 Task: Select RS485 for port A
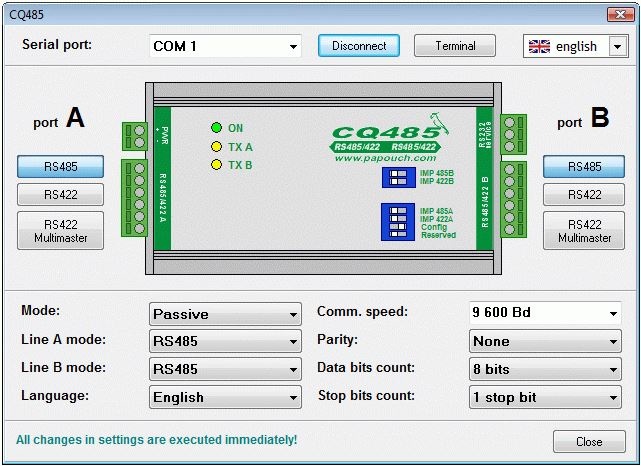(61, 166)
